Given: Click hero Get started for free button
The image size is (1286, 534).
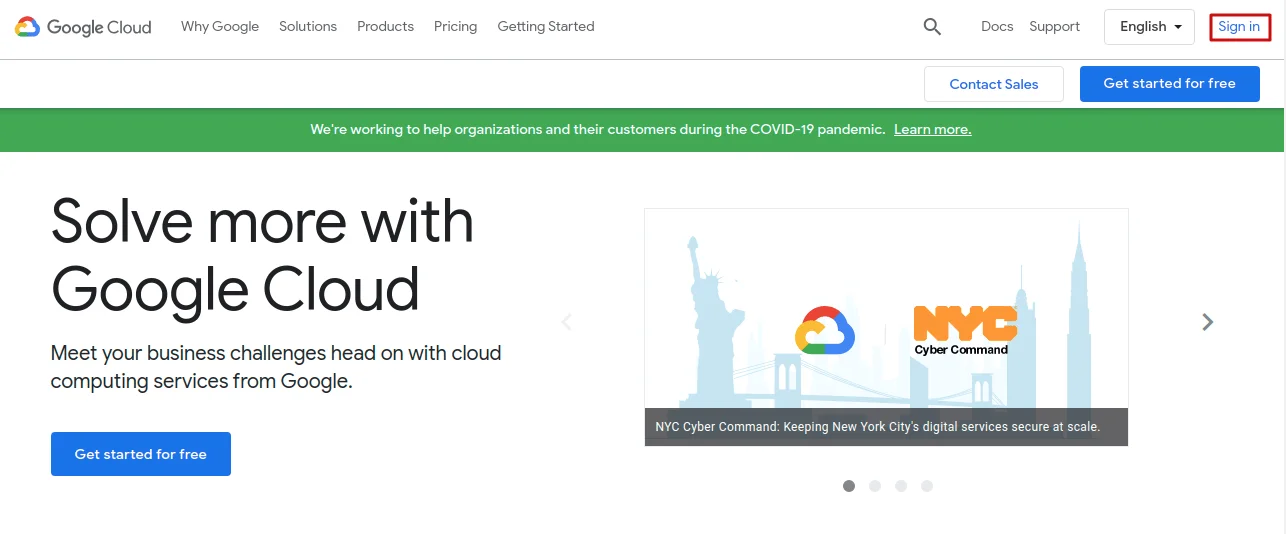Looking at the screenshot, I should pos(141,454).
